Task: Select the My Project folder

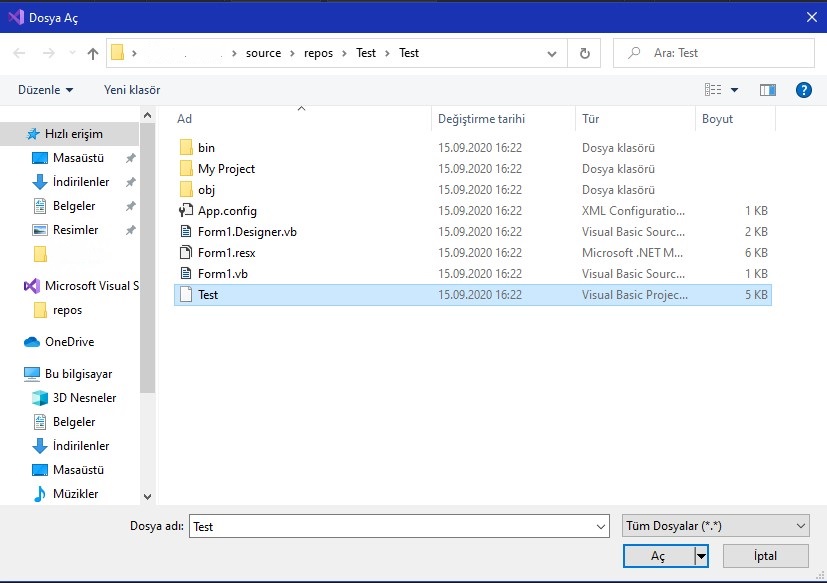Action: (x=473, y=169)
